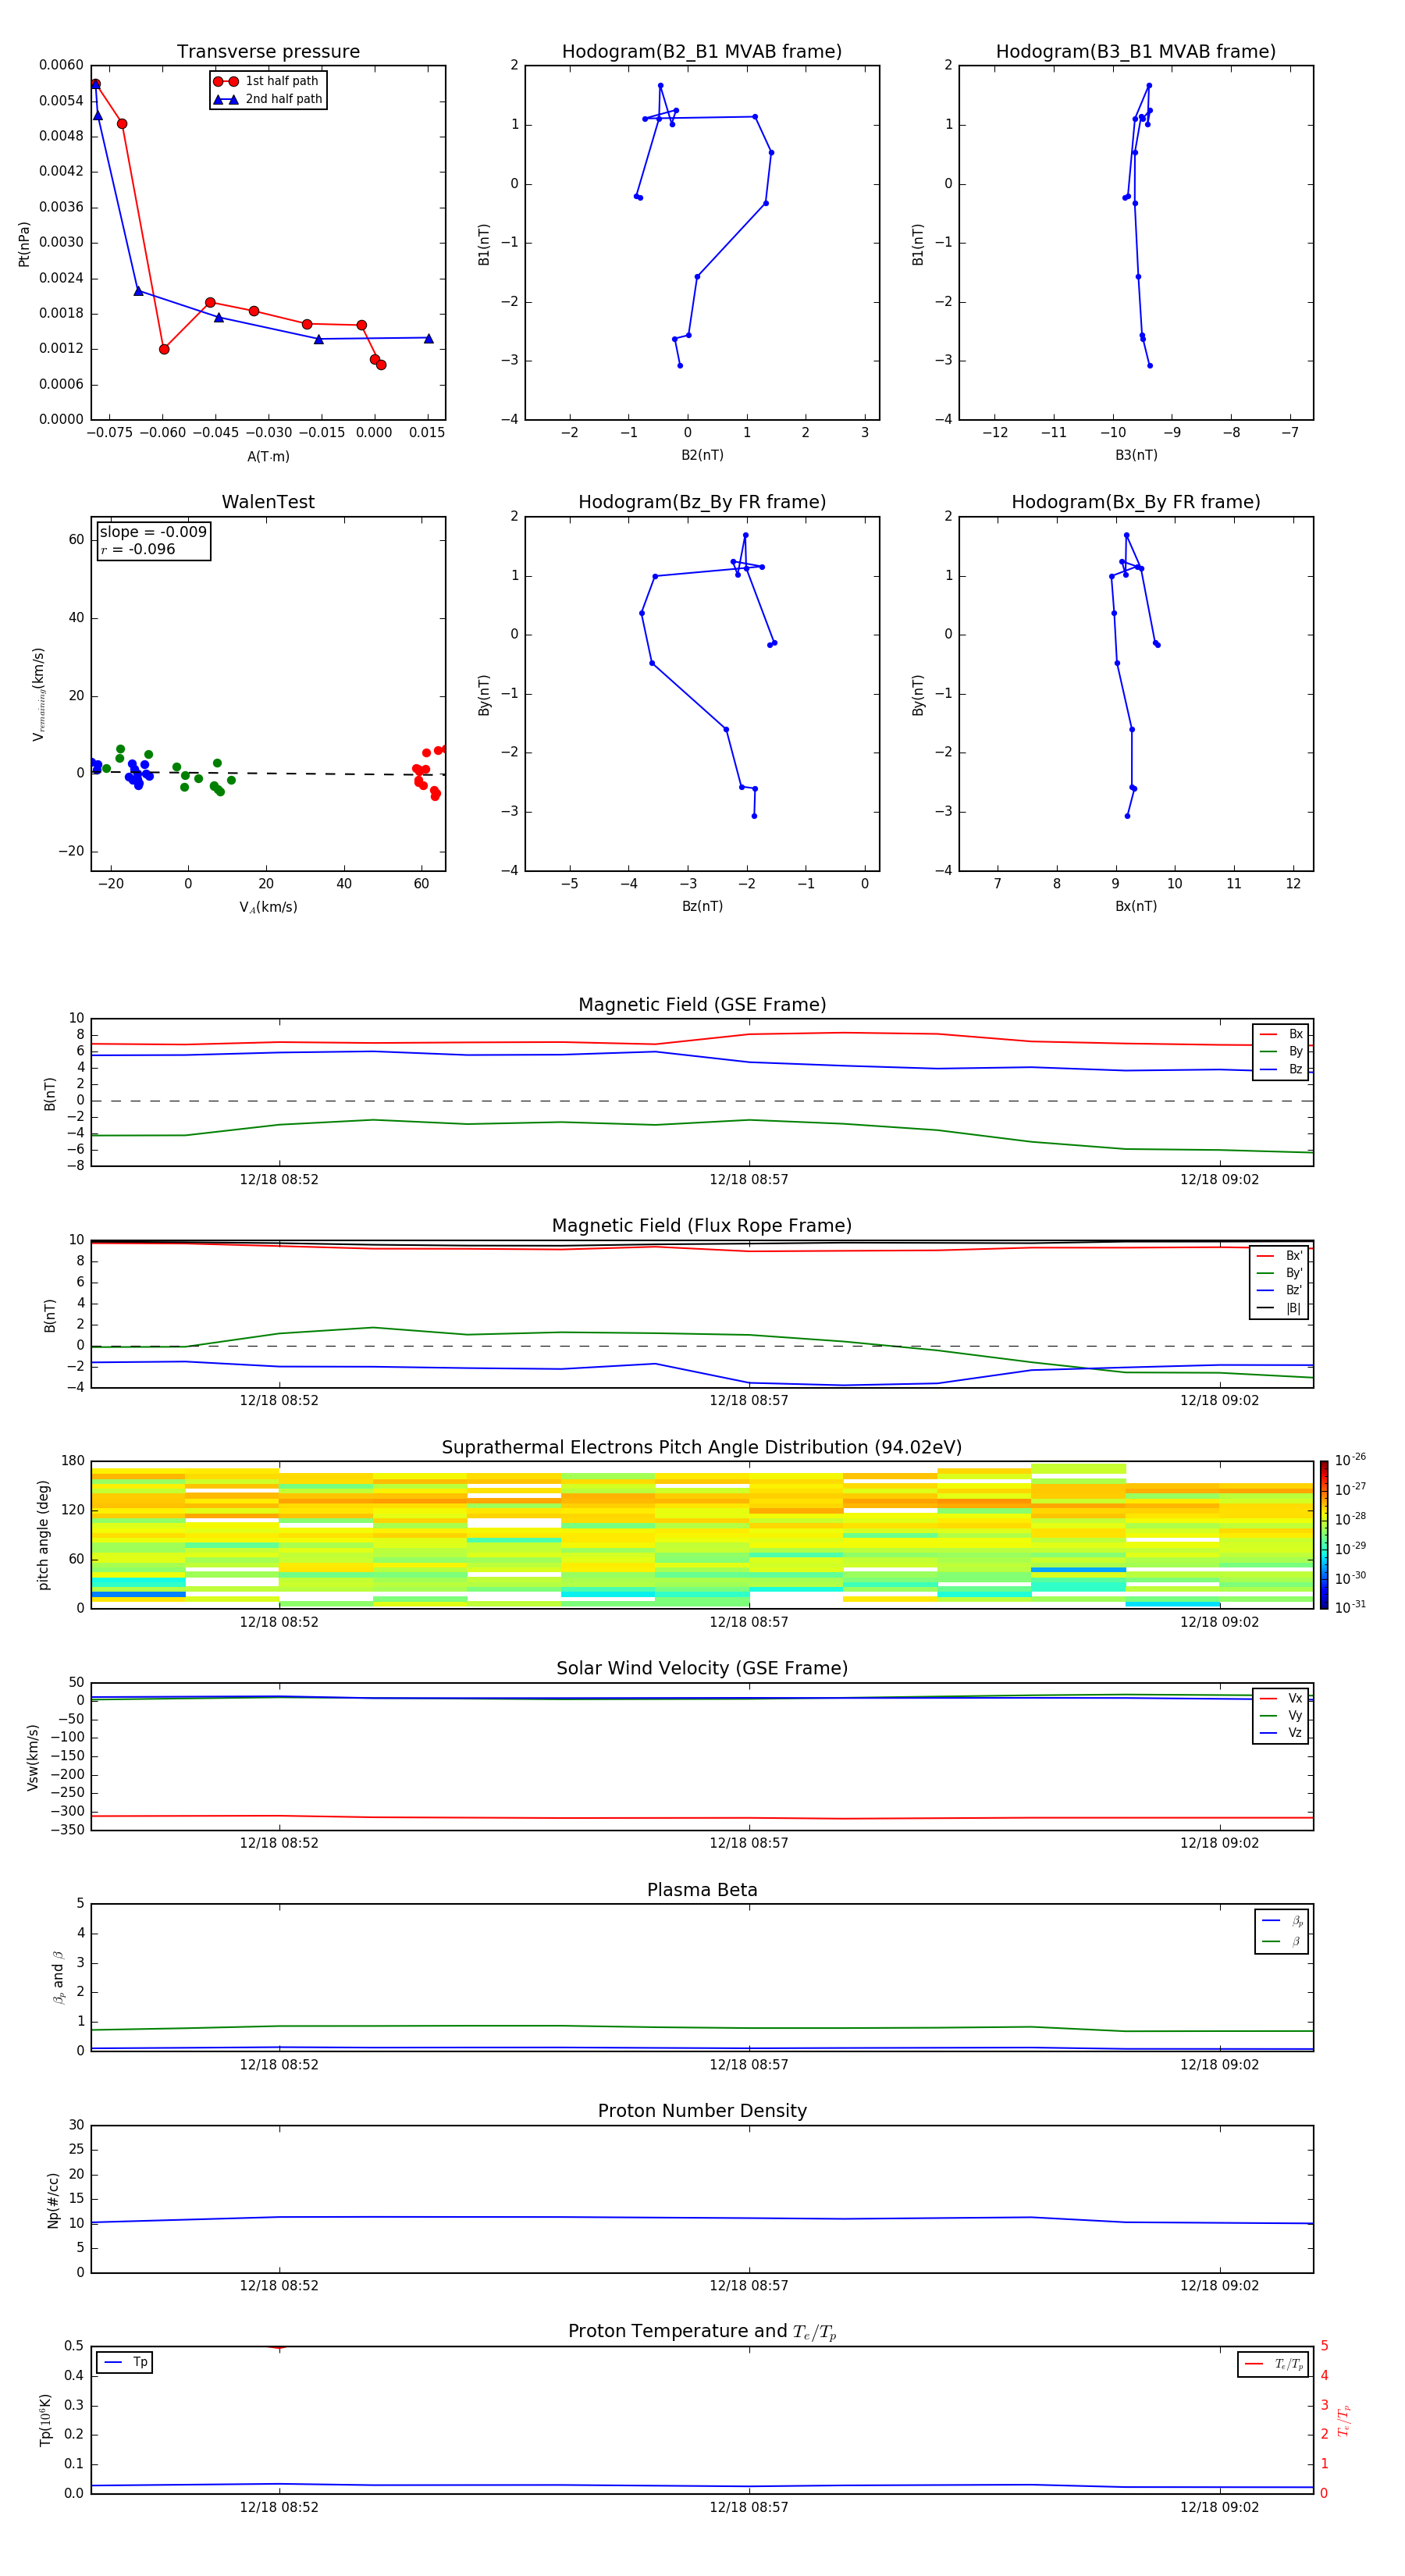Click the |B| legend entry in flux rope panel
This screenshot has width=1405, height=2576.
click(1280, 1309)
